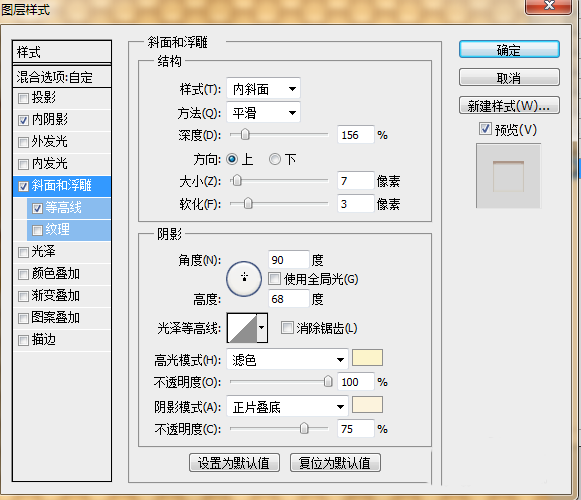This screenshot has height=500, width=581.
Task: Click the shadow 不透明度(C) opacity slider handle
Action: [304, 428]
